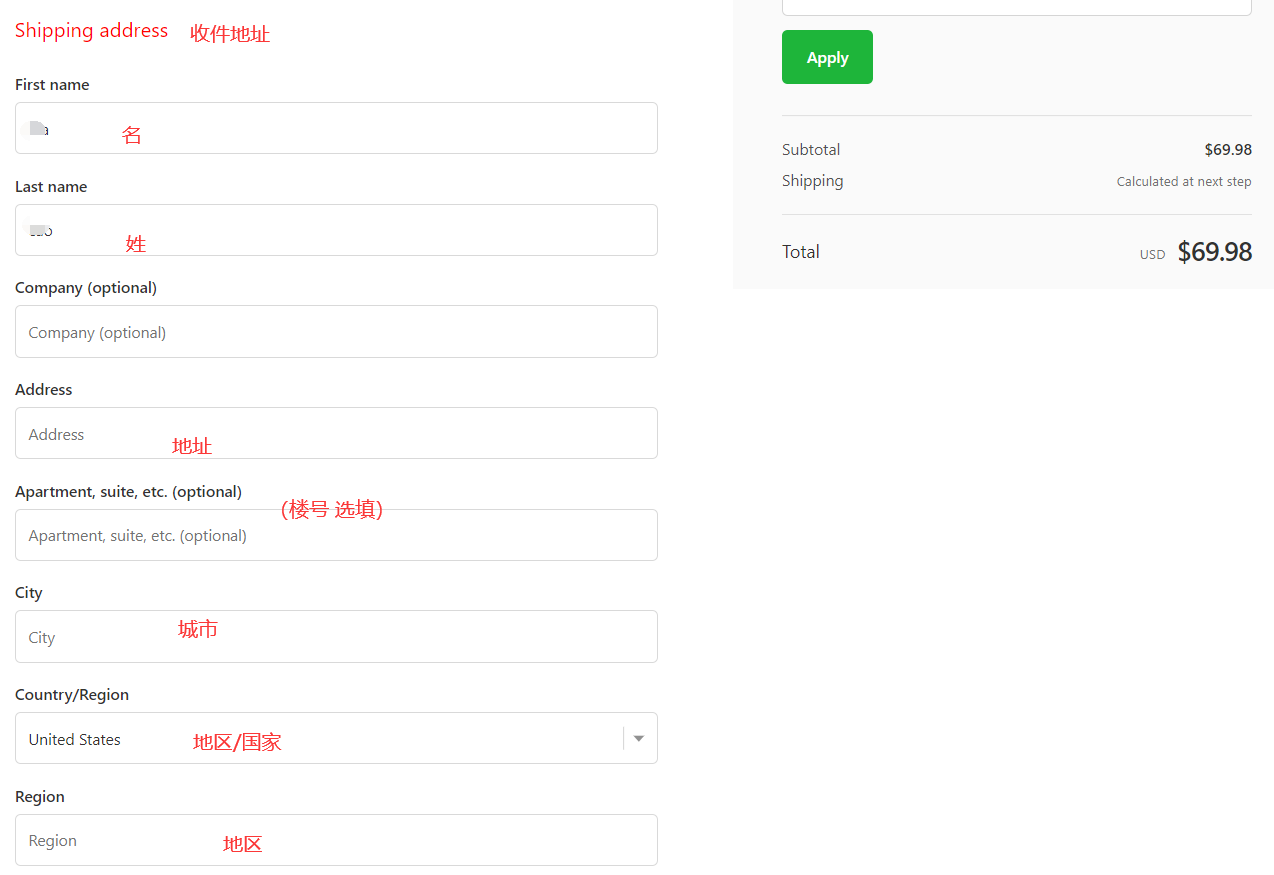Click the "USD" currency code beside the total
The image size is (1274, 875).
pyautogui.click(x=1153, y=255)
